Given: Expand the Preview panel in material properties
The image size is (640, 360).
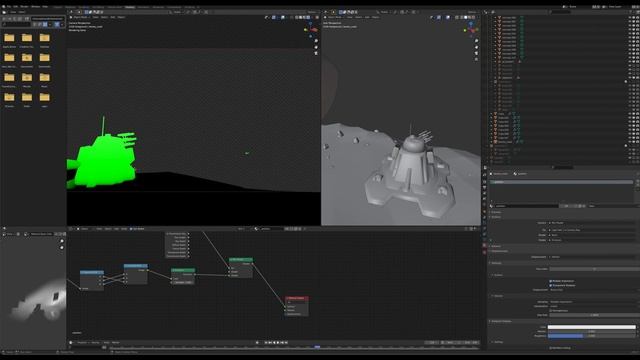Looking at the screenshot, I should [496, 212].
